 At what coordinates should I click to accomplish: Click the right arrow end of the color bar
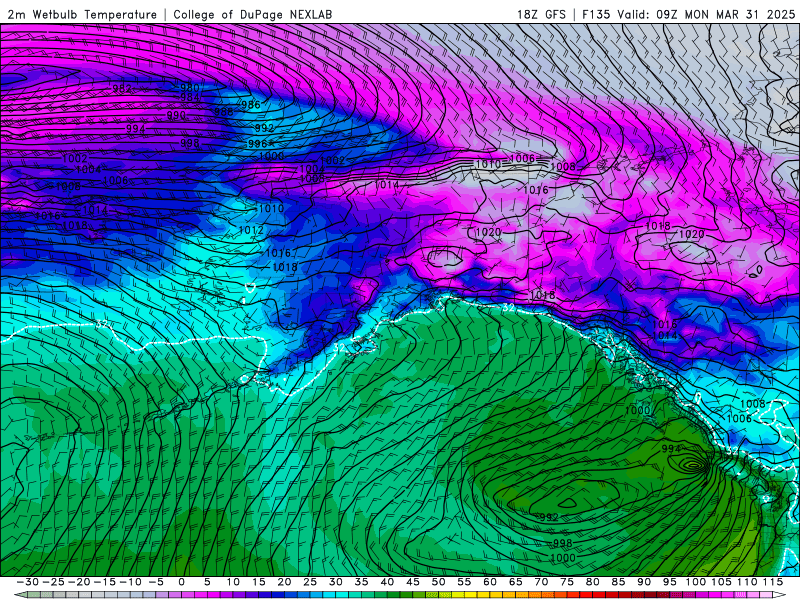coord(780,595)
